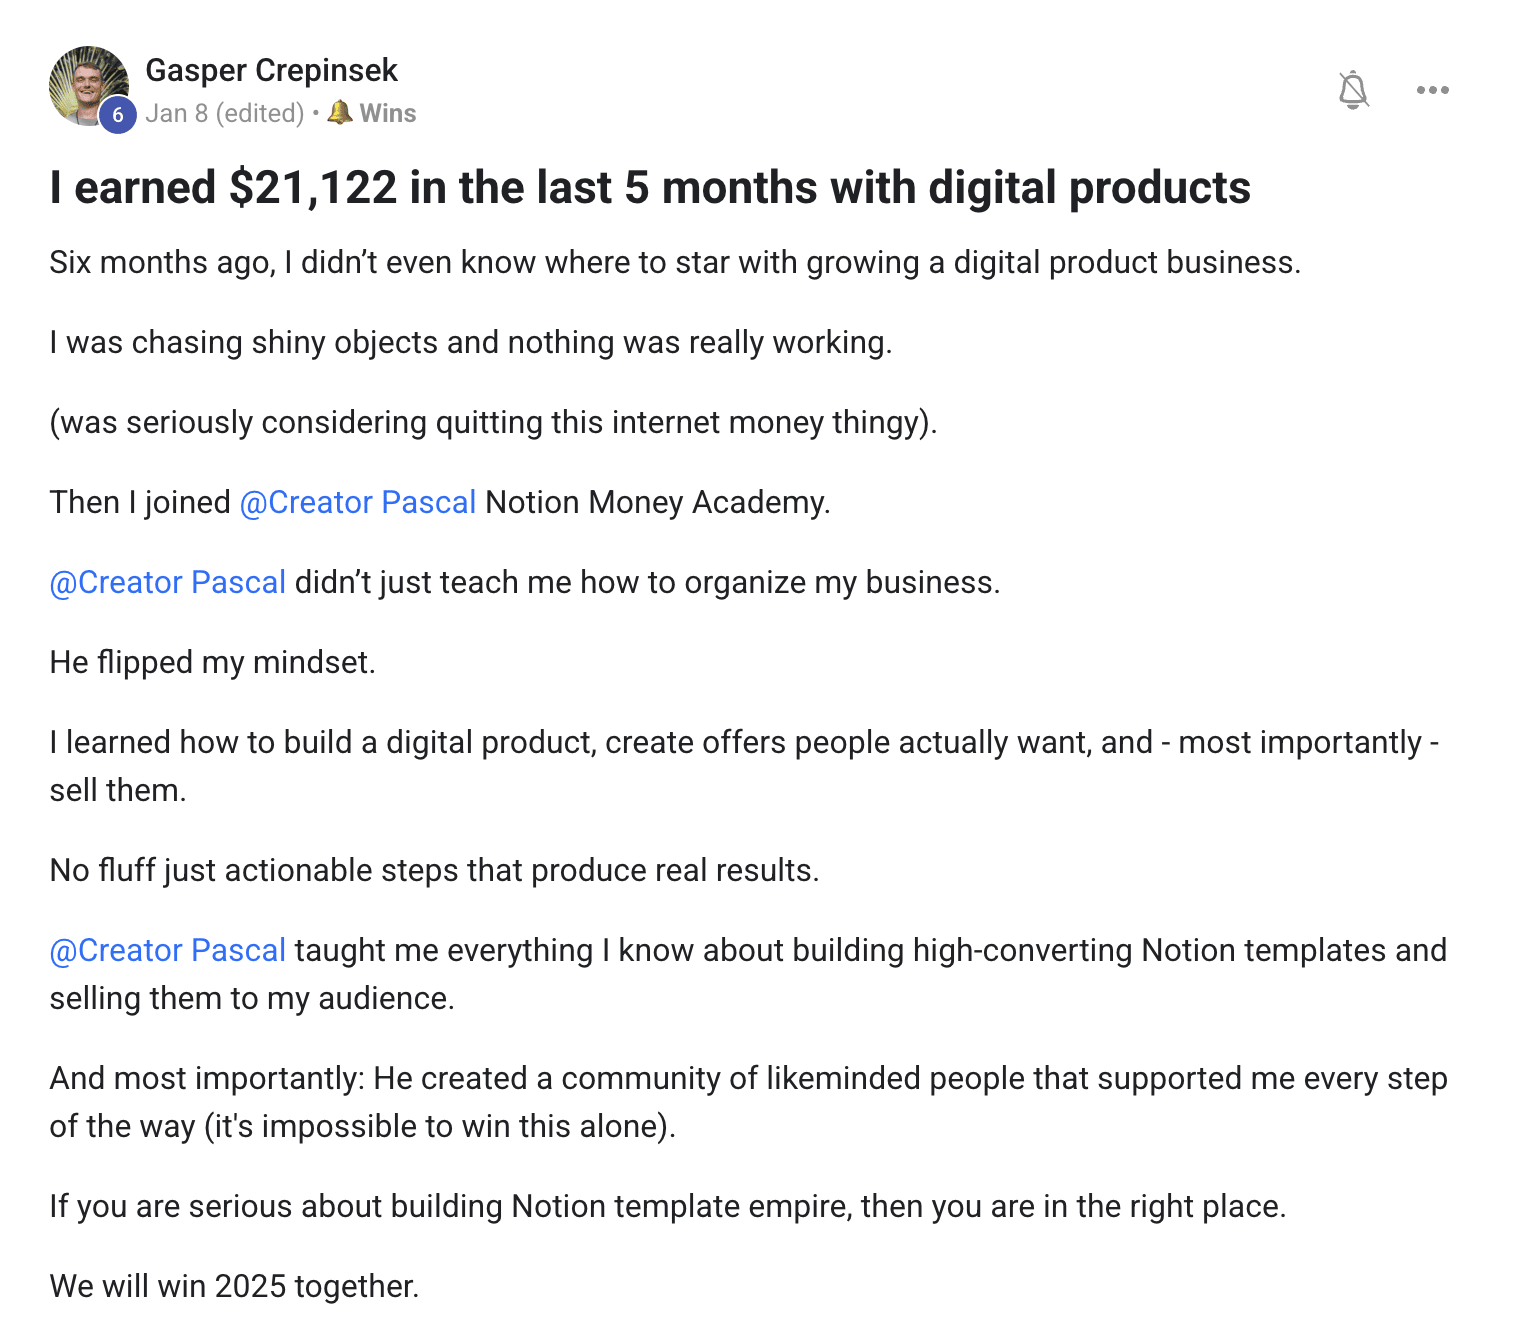Click the level 6 badge on avatar
This screenshot has height=1324, width=1528.
click(118, 115)
